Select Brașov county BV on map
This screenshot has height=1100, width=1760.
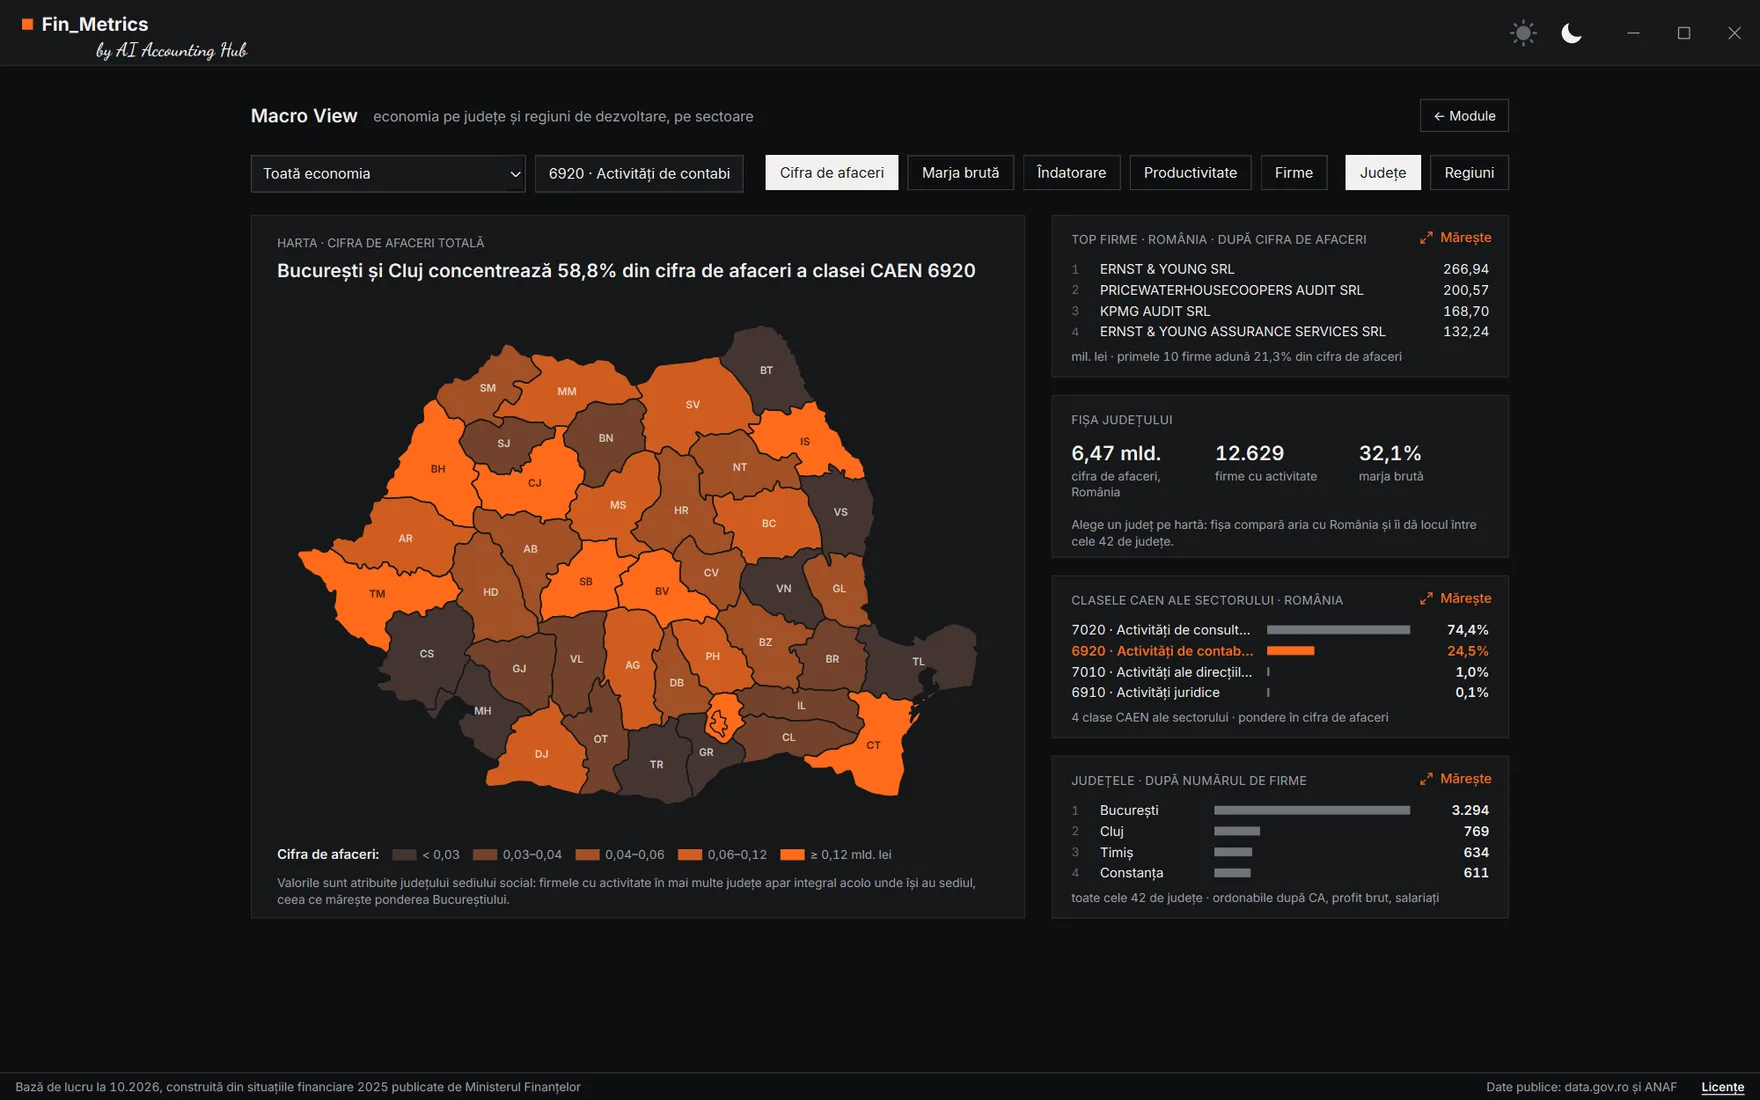pyautogui.click(x=660, y=590)
